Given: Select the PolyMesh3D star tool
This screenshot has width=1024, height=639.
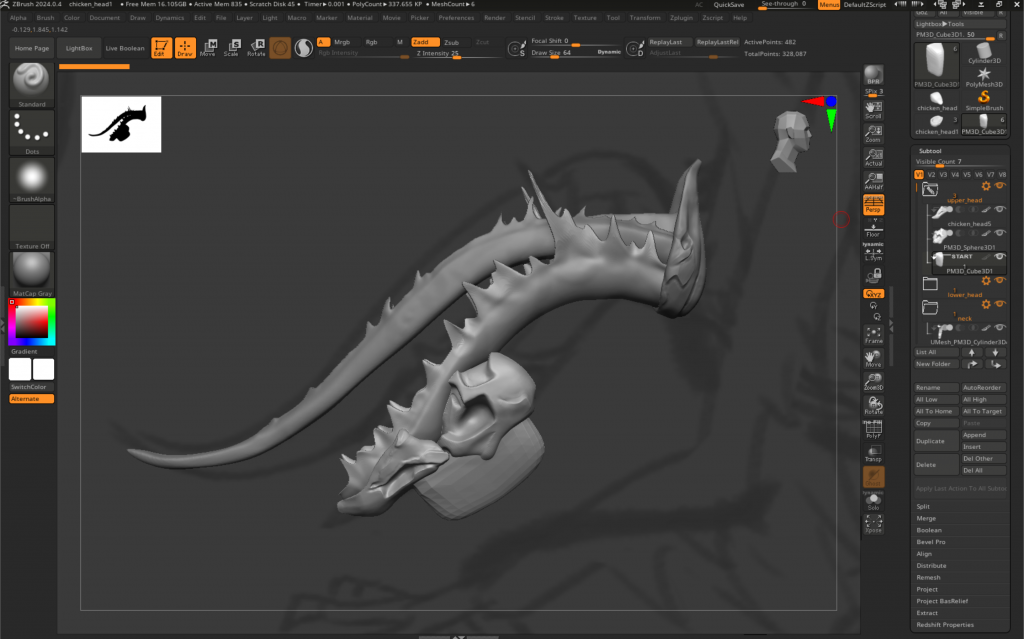Looking at the screenshot, I should coord(984,77).
